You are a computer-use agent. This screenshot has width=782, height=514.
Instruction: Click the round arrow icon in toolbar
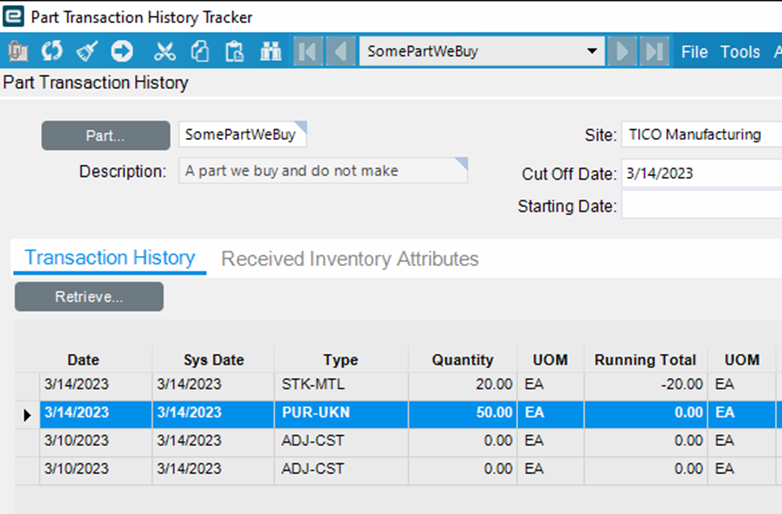click(x=122, y=51)
